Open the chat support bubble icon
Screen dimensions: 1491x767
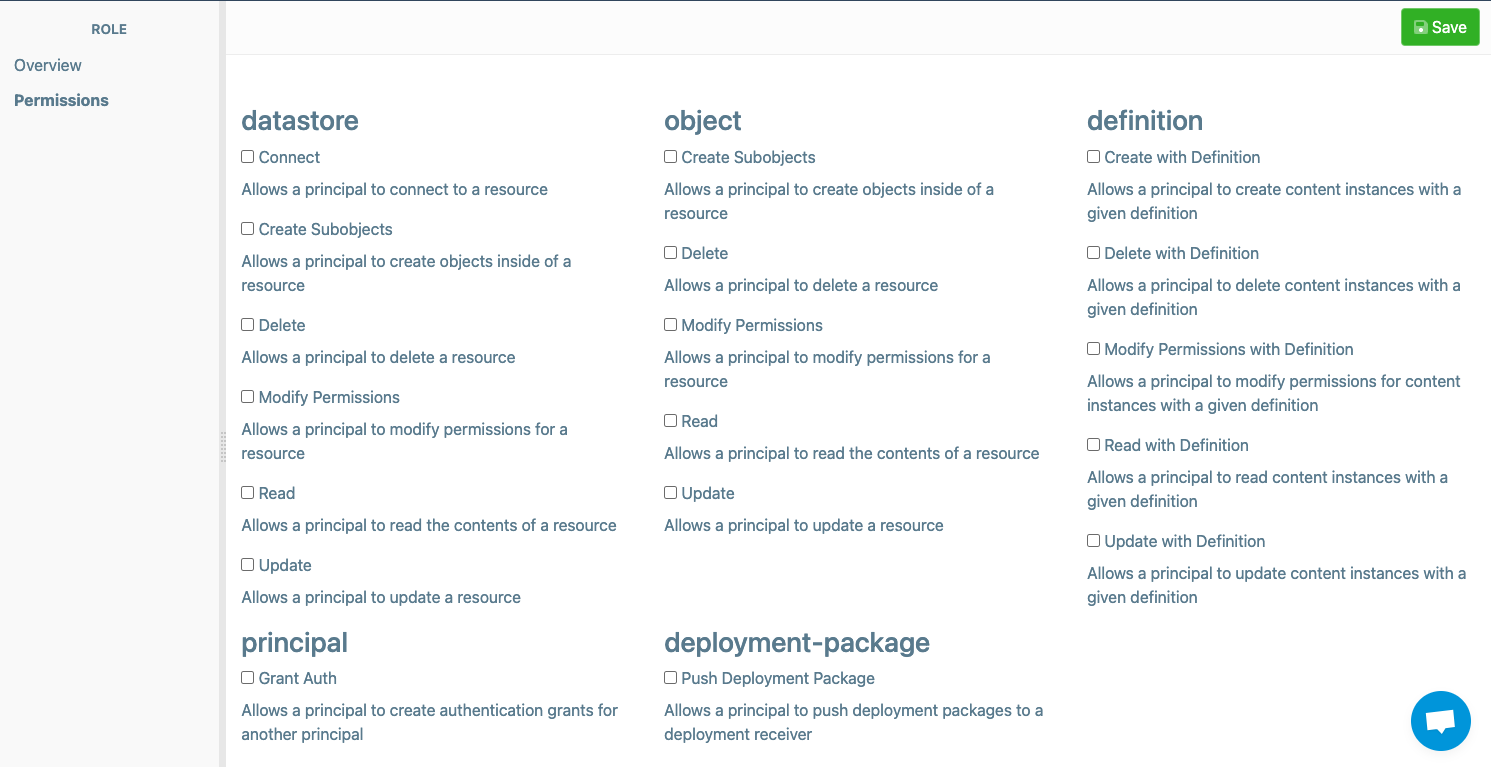tap(1440, 721)
